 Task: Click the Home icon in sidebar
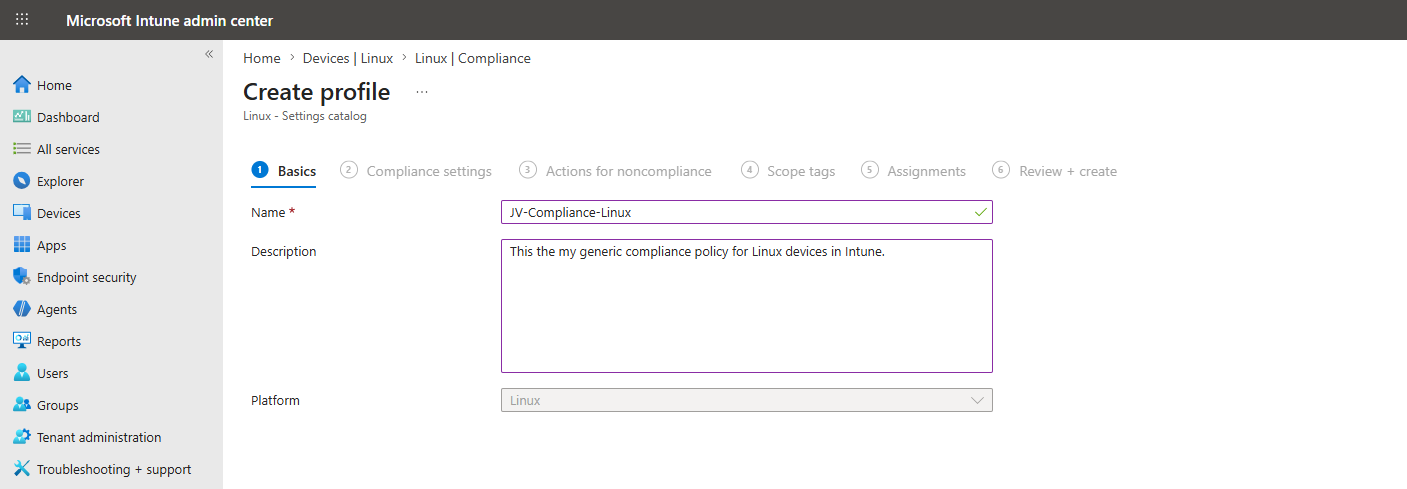22,85
